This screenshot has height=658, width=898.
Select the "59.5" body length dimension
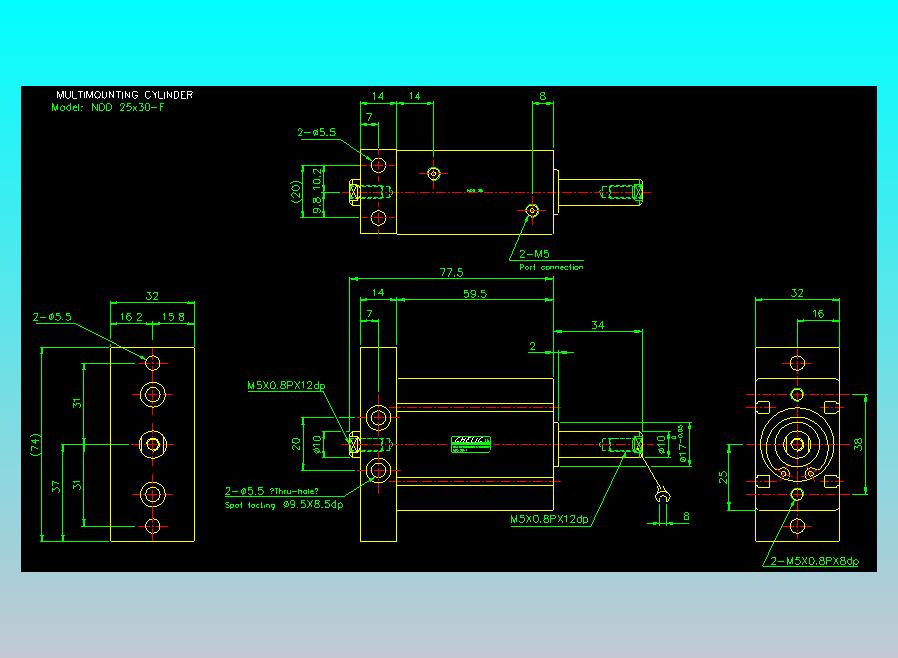coord(475,294)
